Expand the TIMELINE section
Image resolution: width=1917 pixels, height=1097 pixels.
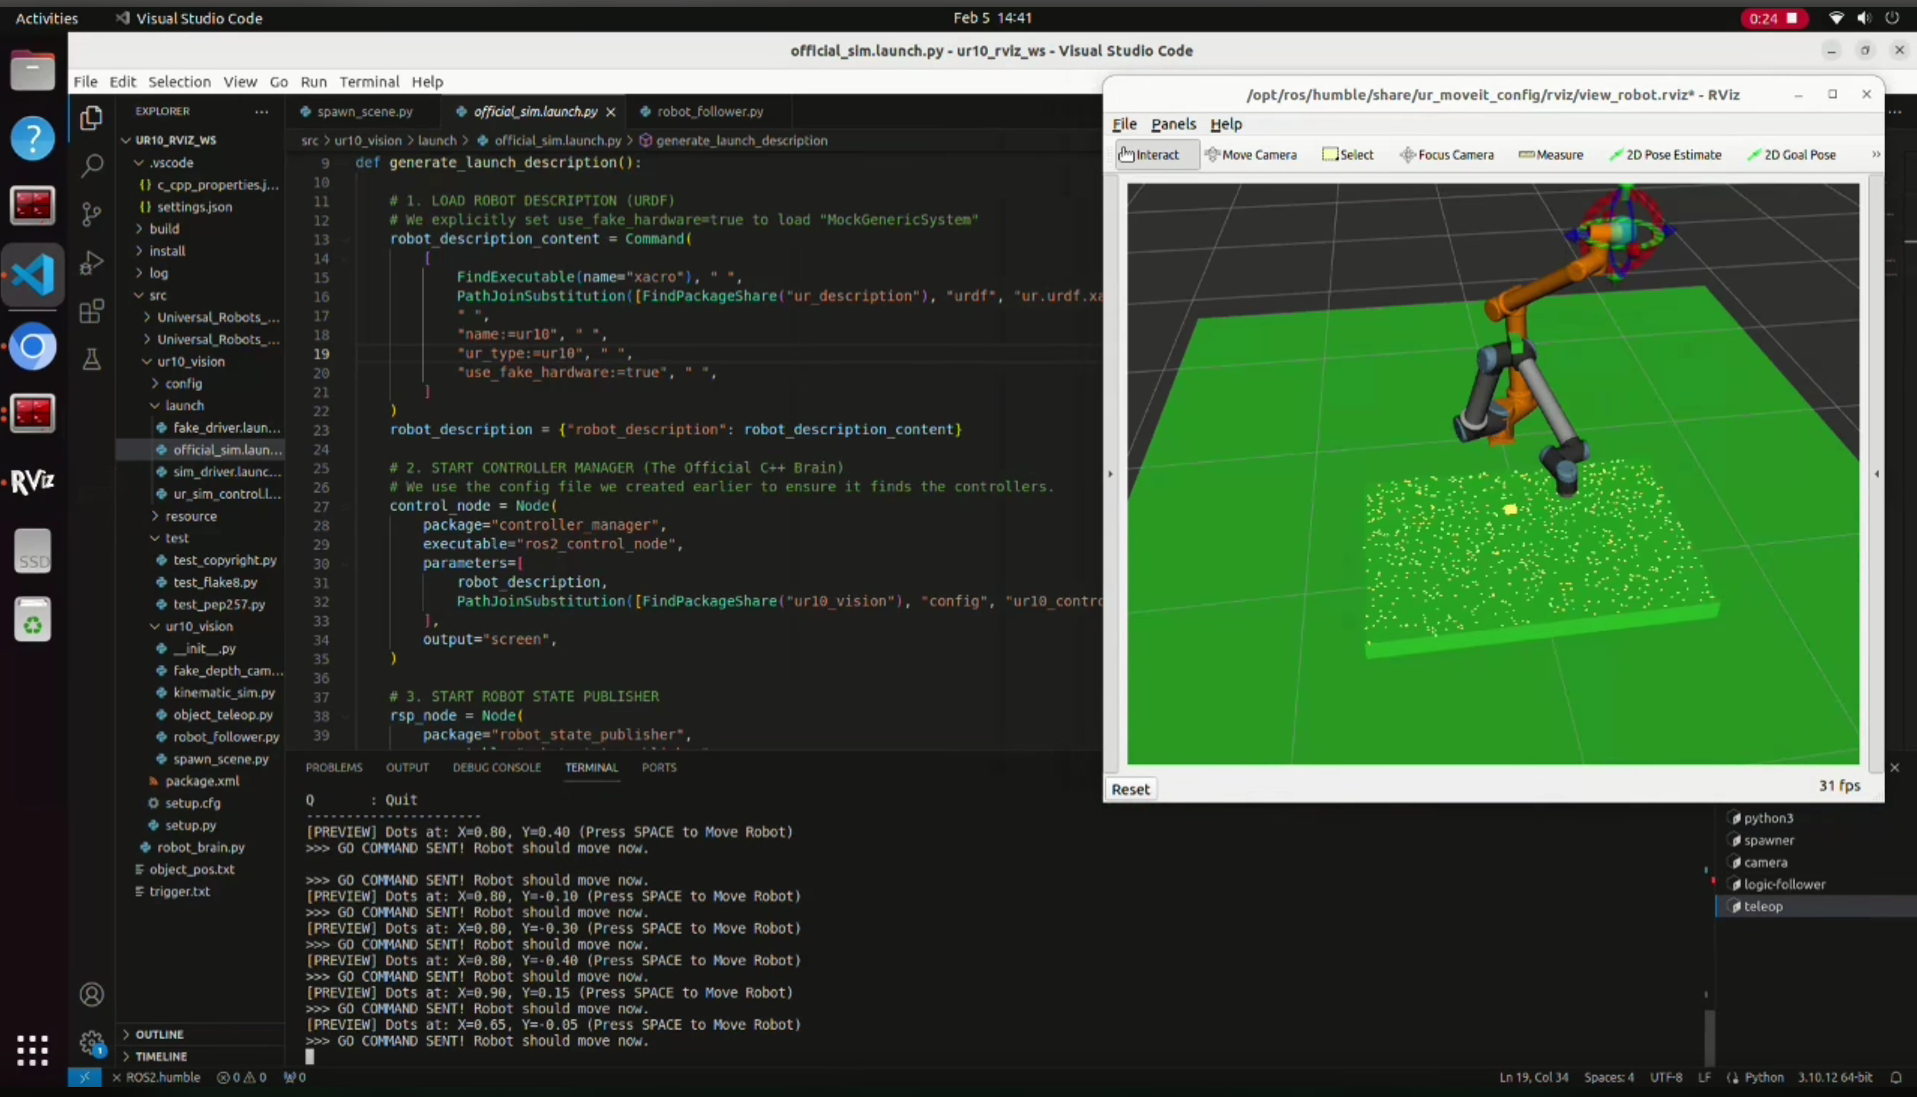[161, 1056]
